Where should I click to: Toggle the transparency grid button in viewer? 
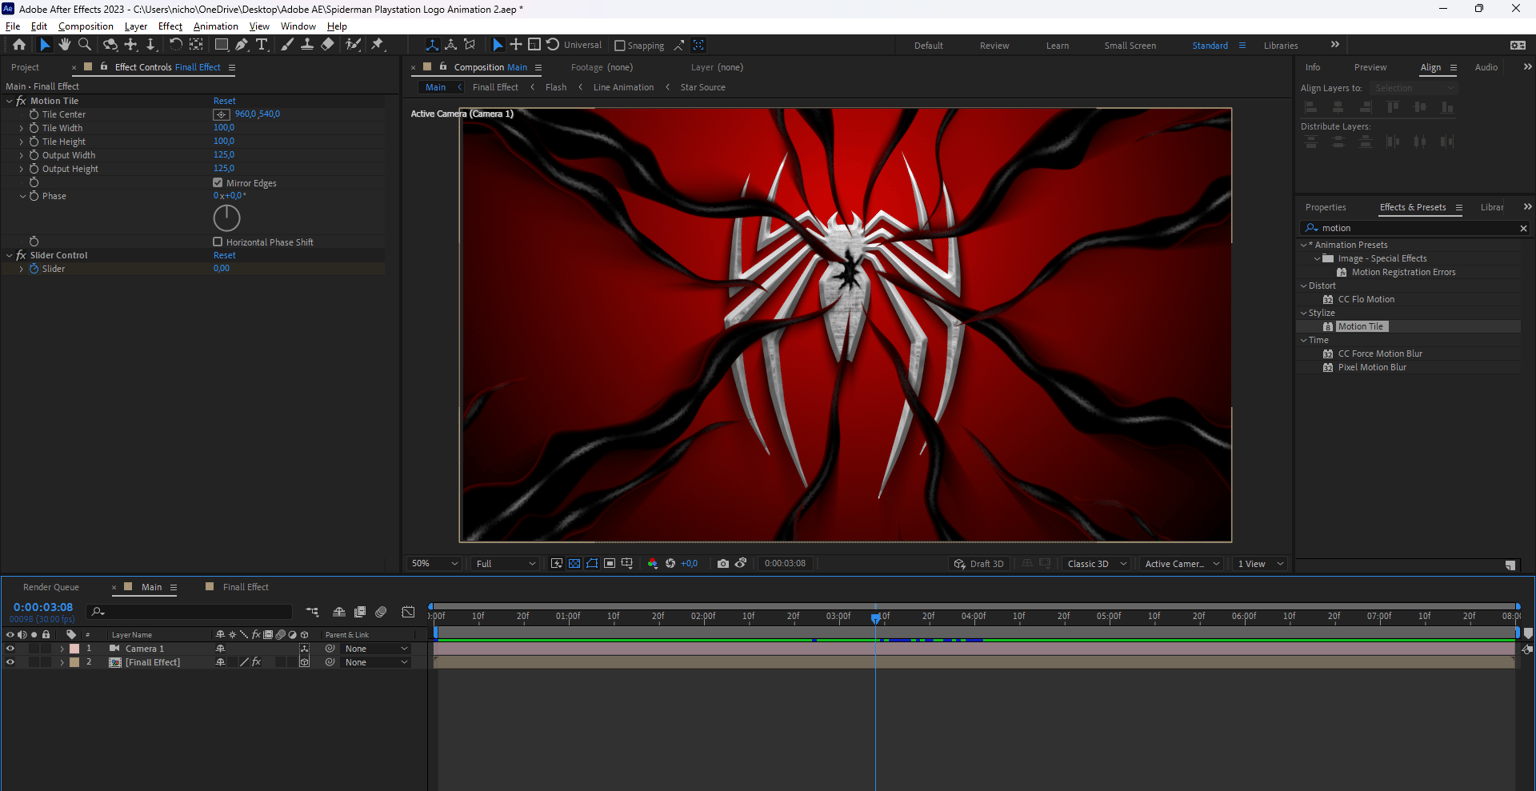click(x=575, y=564)
